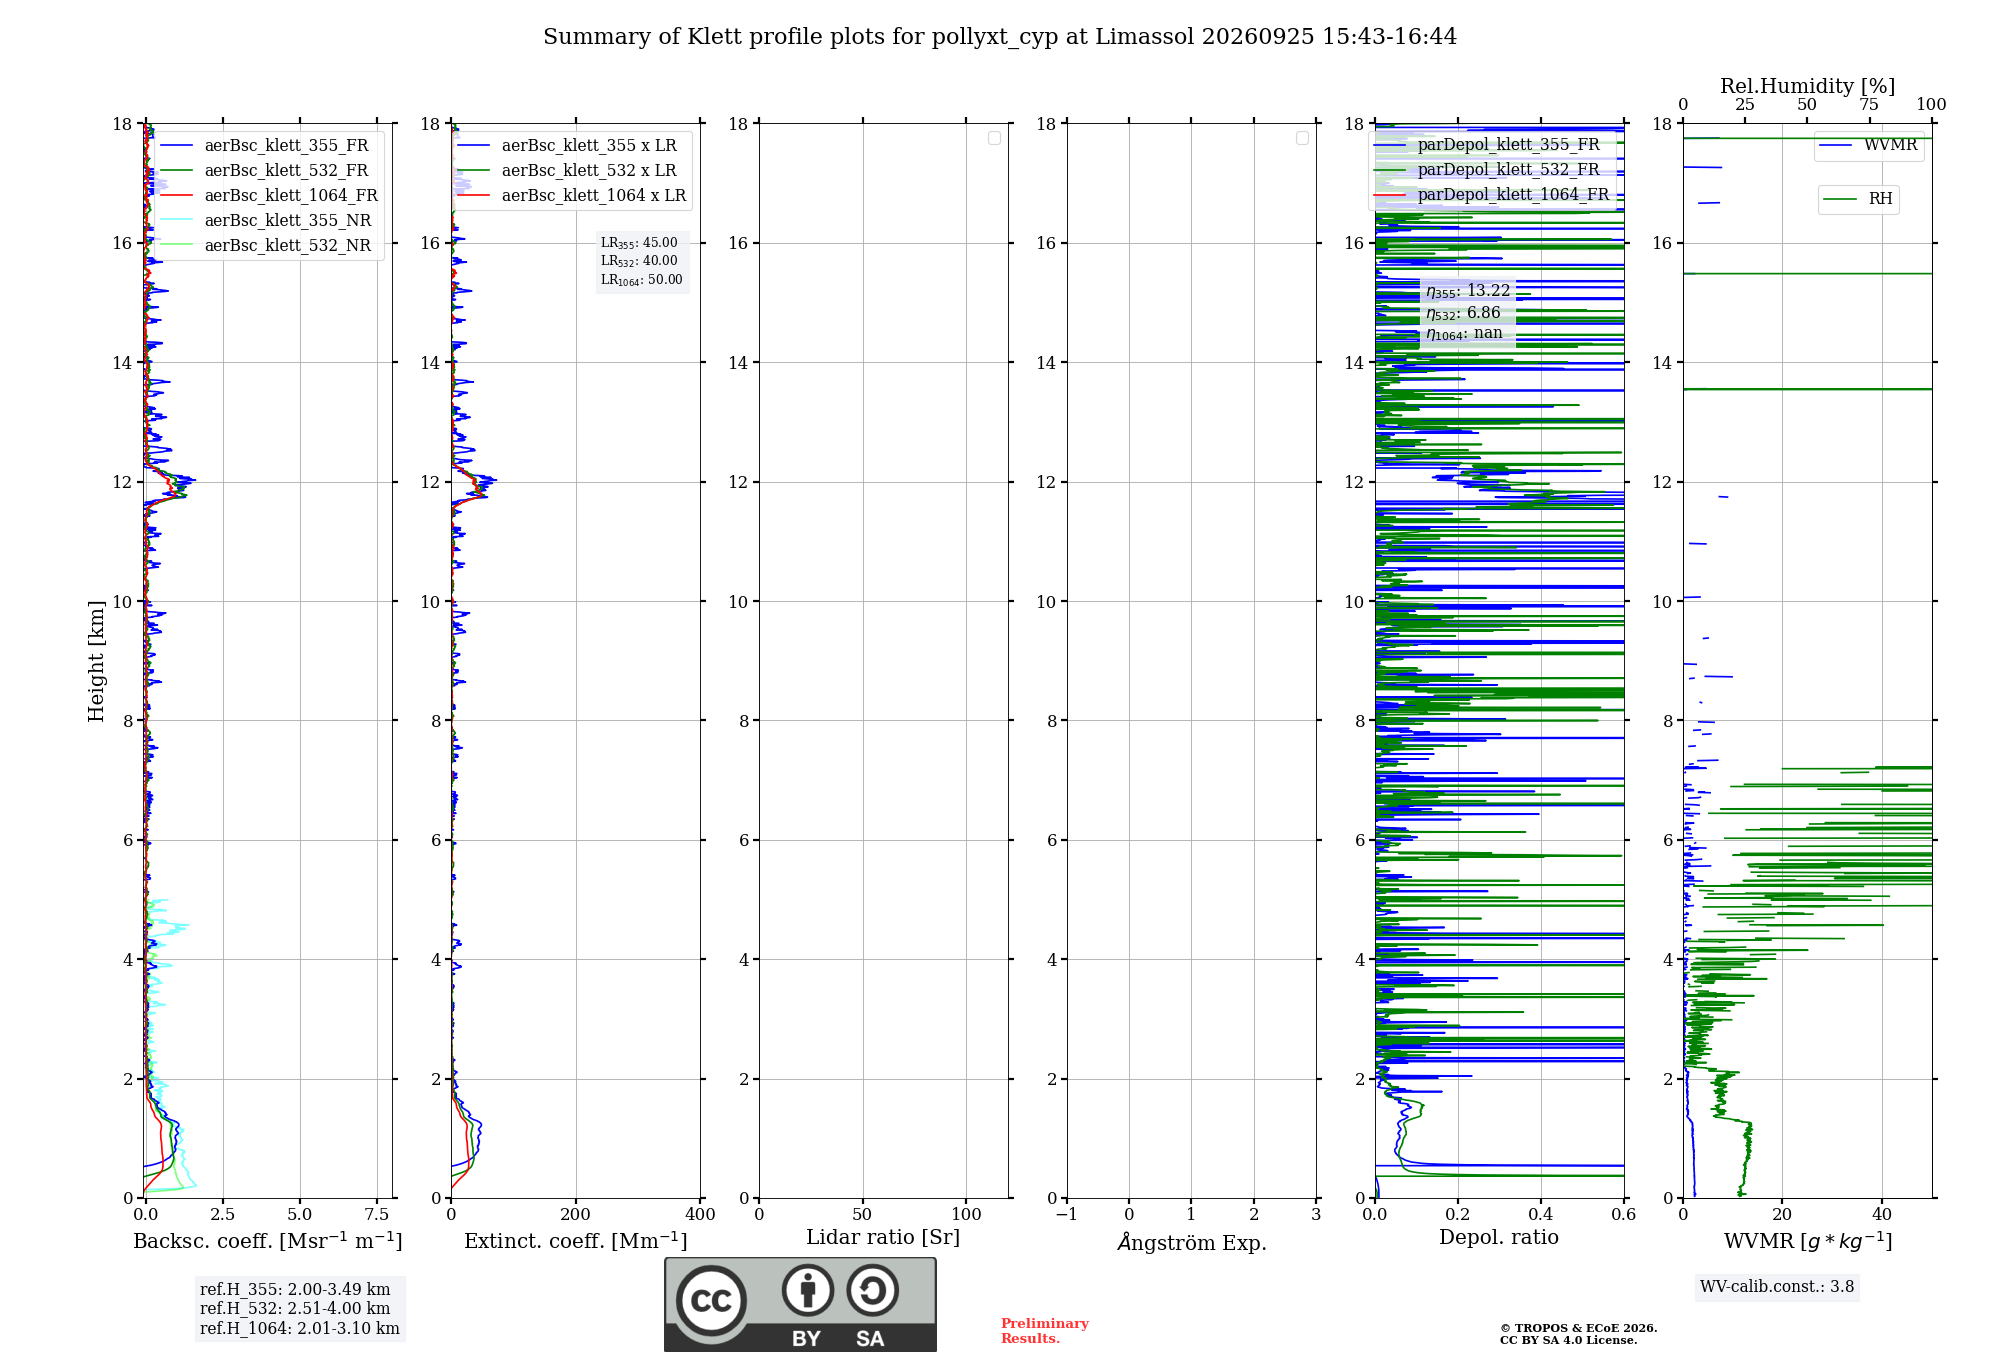
Task: Click the red Preliminary Results notice
Action: (1045, 1331)
